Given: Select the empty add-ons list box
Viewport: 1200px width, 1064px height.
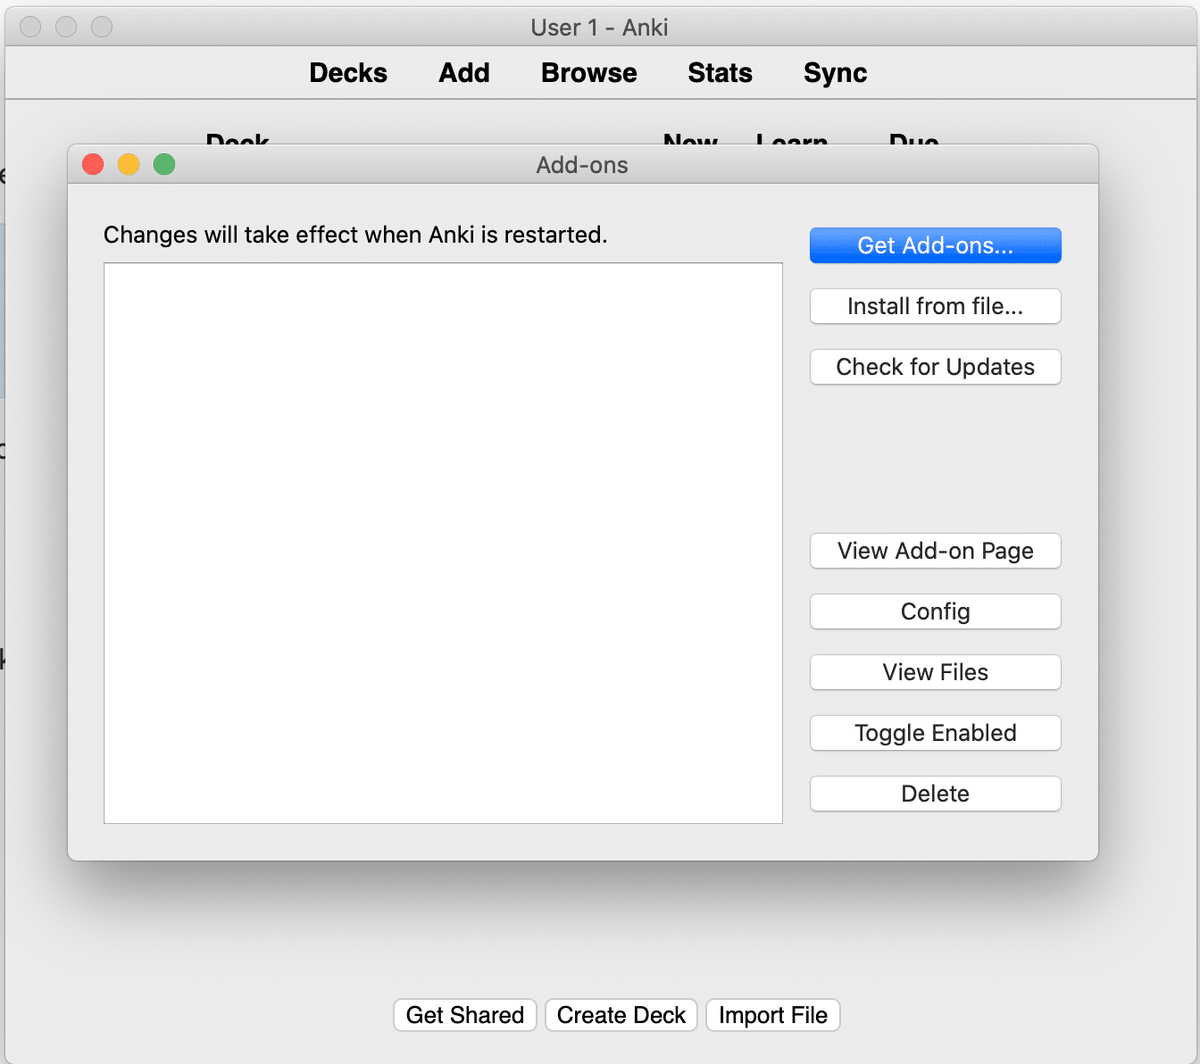Looking at the screenshot, I should pos(443,543).
